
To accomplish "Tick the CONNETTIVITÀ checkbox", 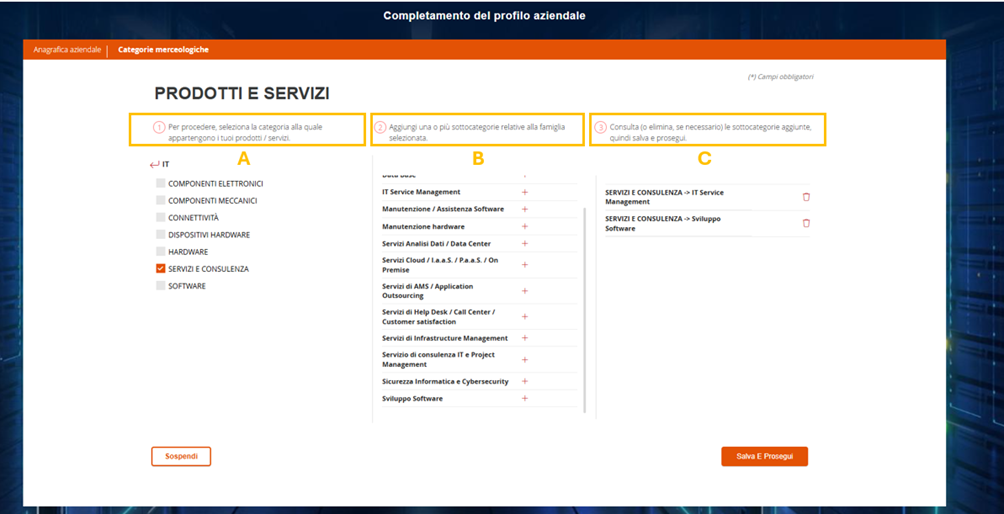I will pos(161,218).
